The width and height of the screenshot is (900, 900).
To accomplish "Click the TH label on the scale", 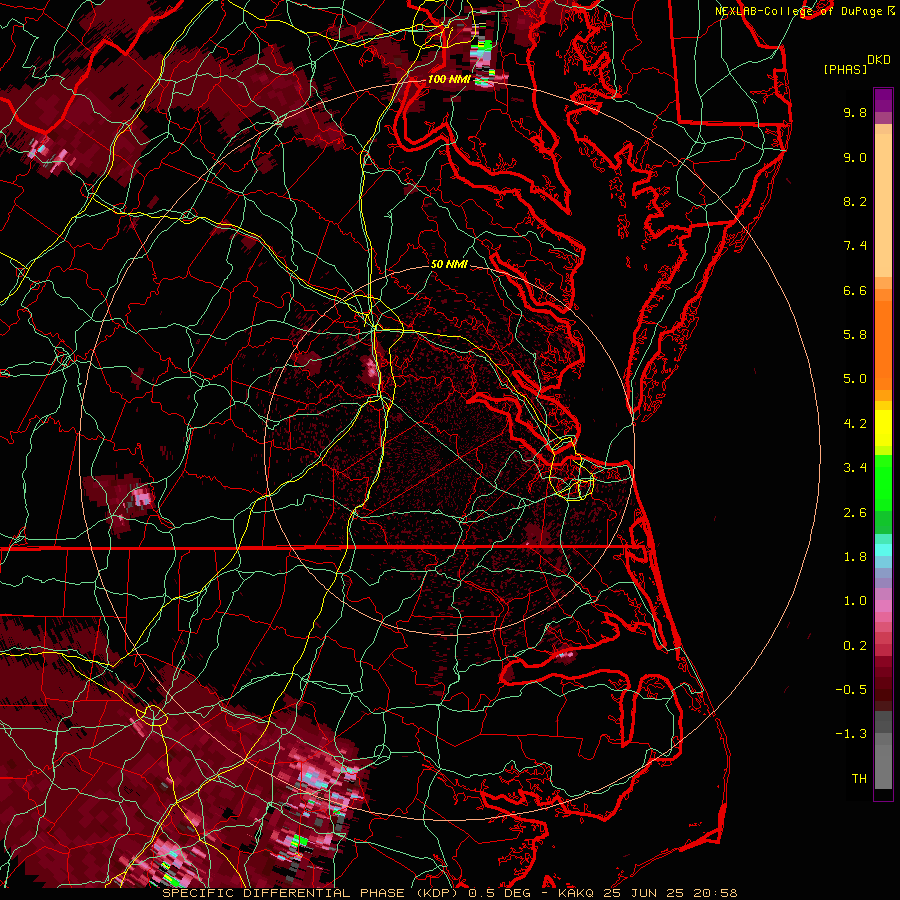I will click(859, 779).
